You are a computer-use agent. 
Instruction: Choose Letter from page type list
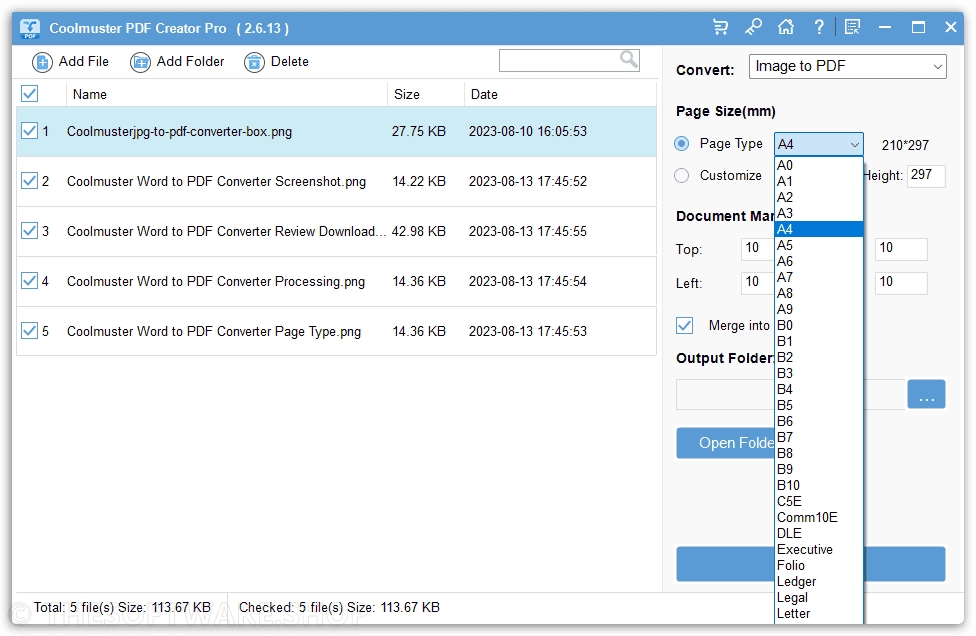(x=819, y=614)
